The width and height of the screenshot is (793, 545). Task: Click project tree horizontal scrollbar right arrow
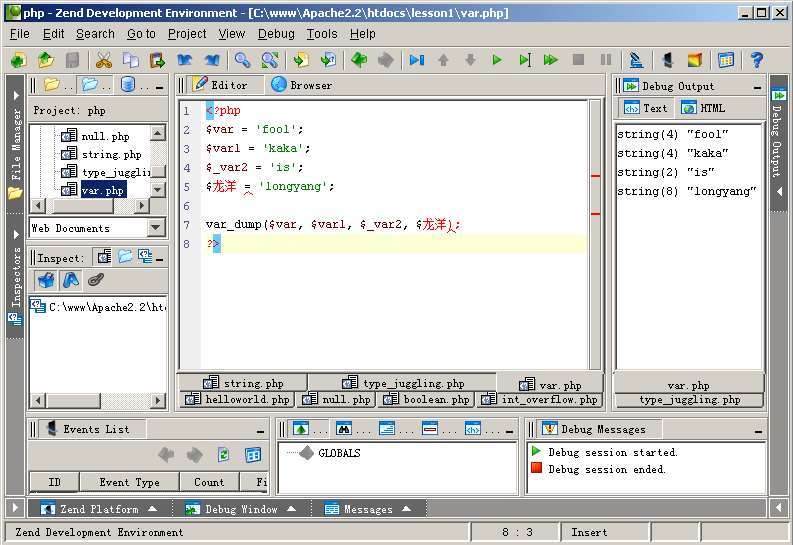[x=142, y=206]
